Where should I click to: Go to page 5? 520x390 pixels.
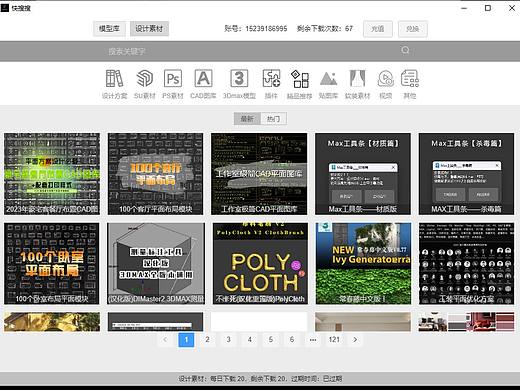coord(271,340)
